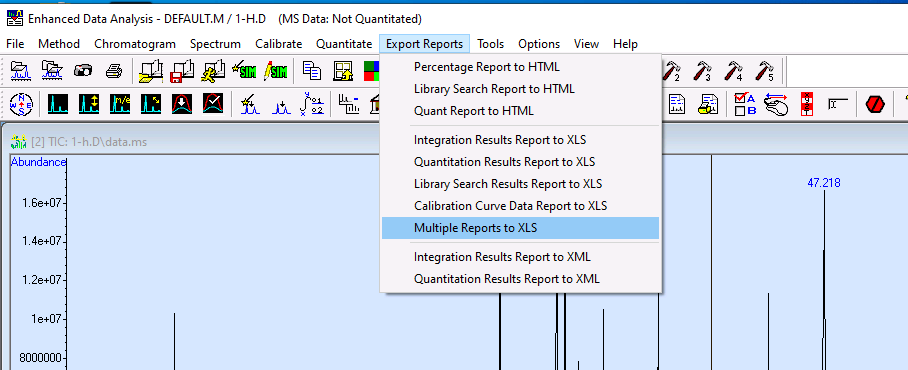The width and height of the screenshot is (908, 370).
Task: Click the red stop hexagon icon
Action: pyautogui.click(x=875, y=105)
